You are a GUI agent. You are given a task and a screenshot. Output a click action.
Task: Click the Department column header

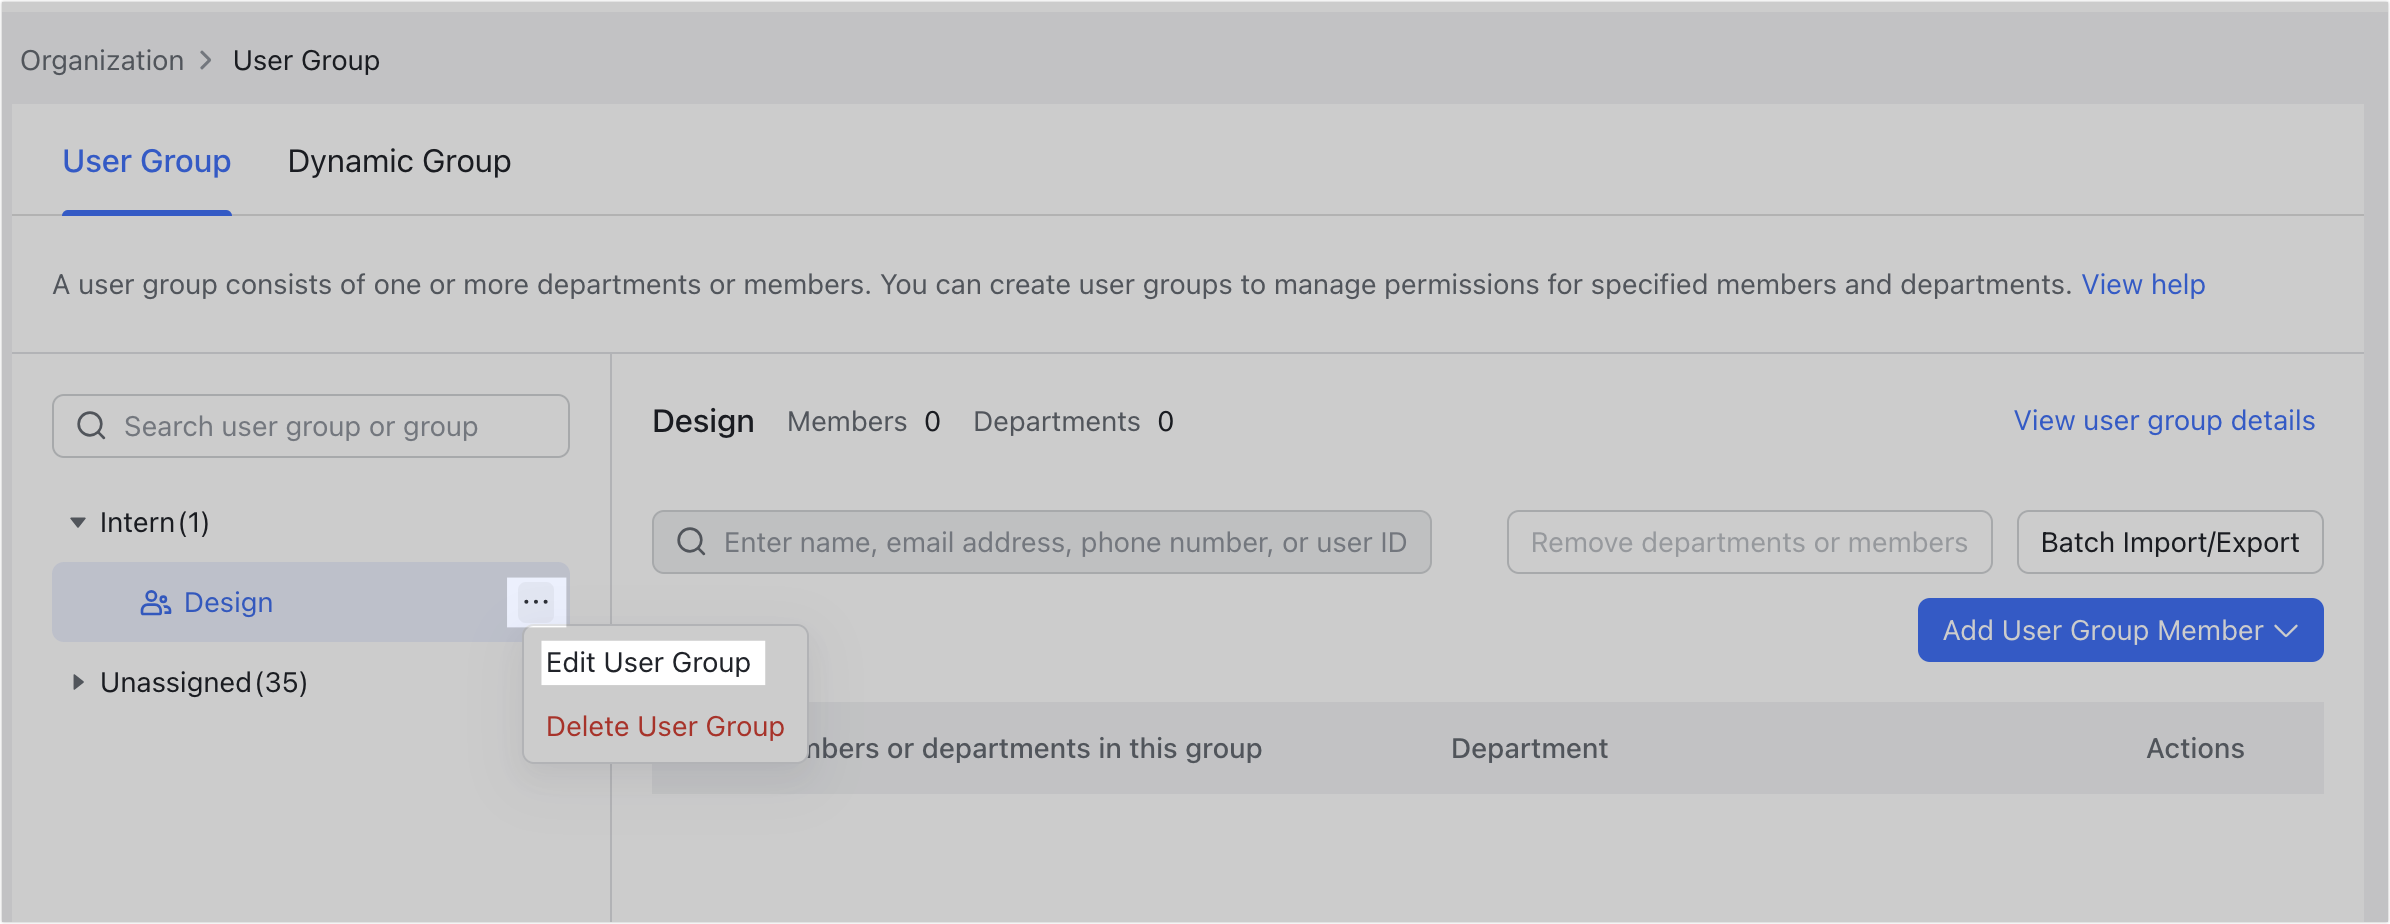point(1528,748)
